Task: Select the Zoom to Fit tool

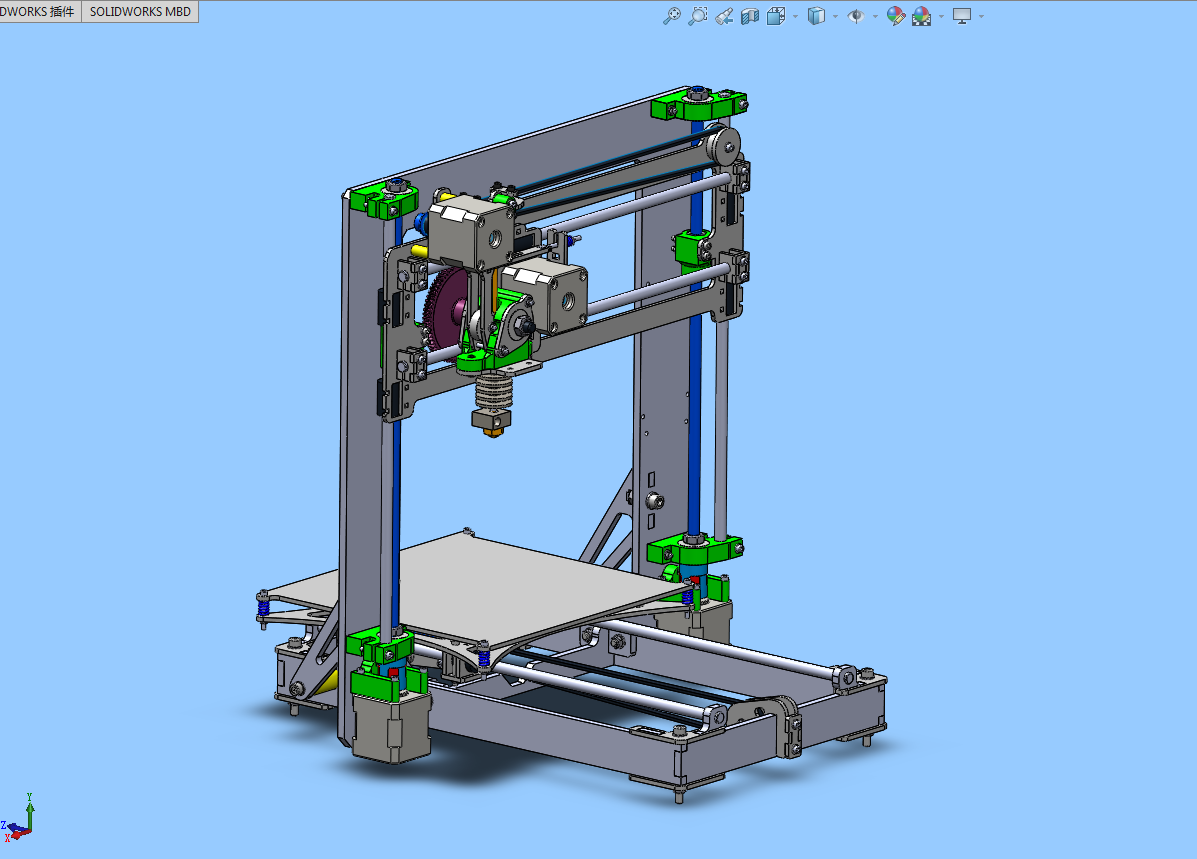Action: pyautogui.click(x=671, y=16)
